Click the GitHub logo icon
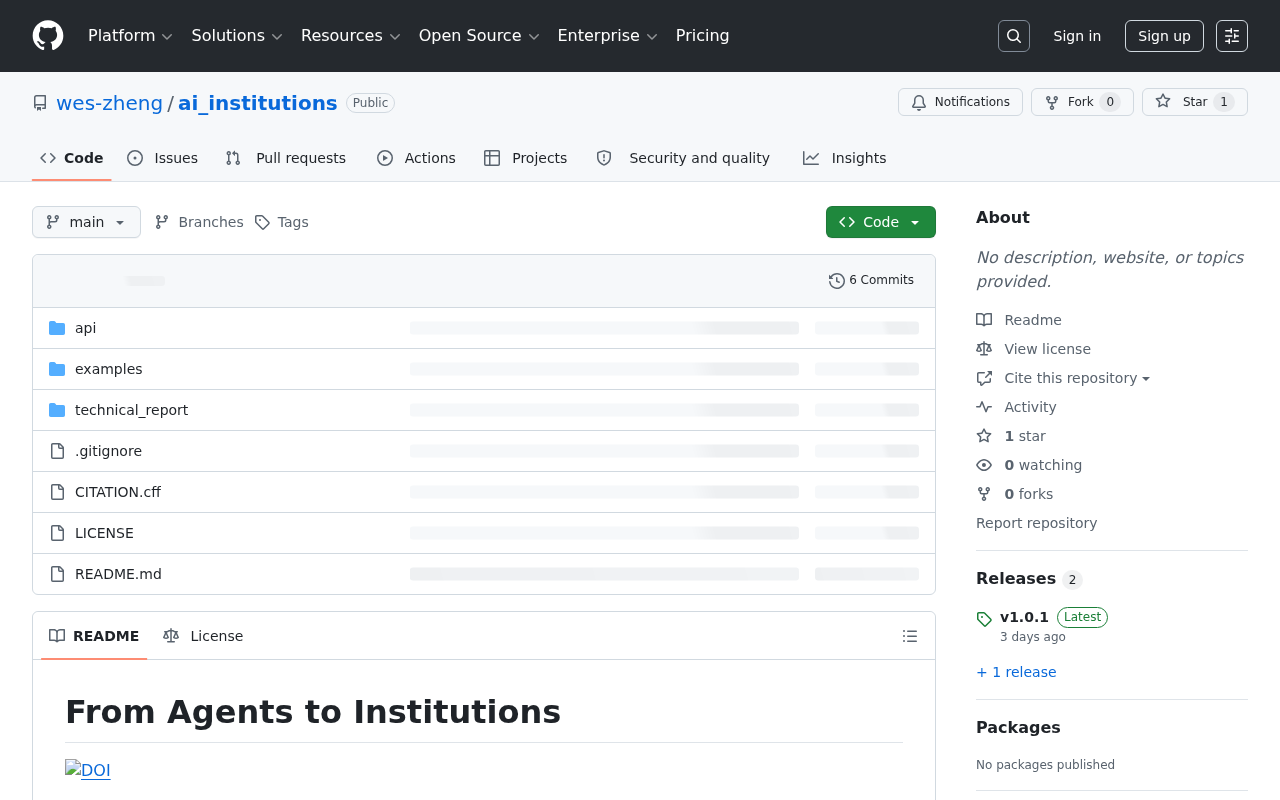 click(x=48, y=36)
